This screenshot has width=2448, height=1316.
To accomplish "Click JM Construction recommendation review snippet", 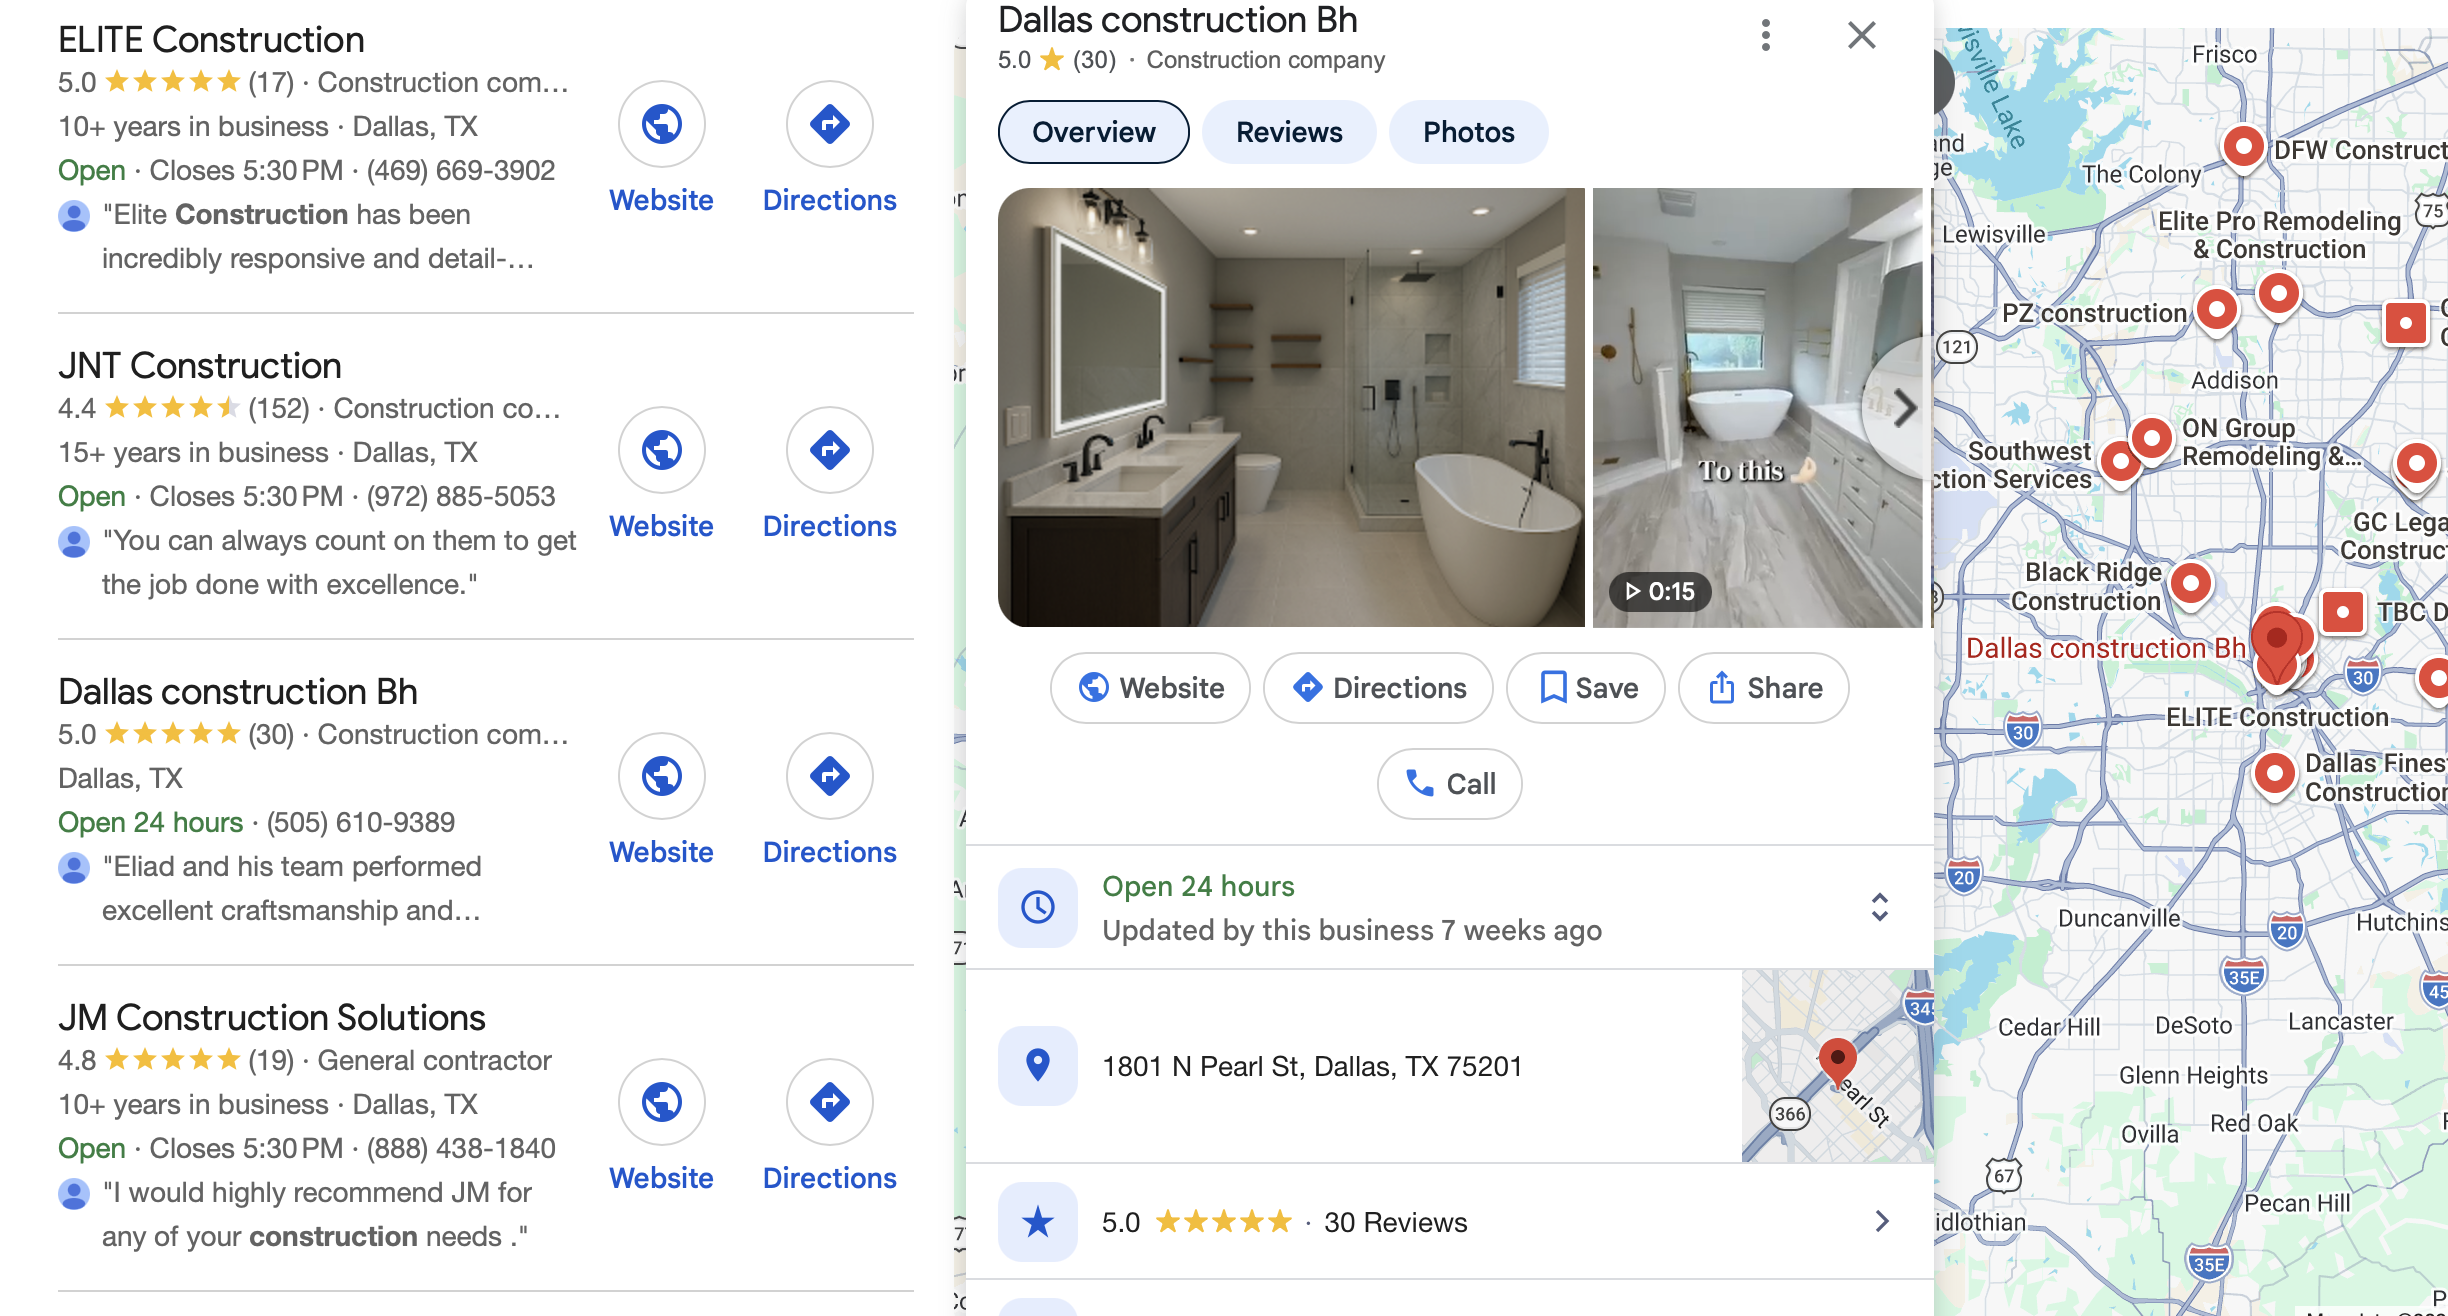I will [317, 1214].
